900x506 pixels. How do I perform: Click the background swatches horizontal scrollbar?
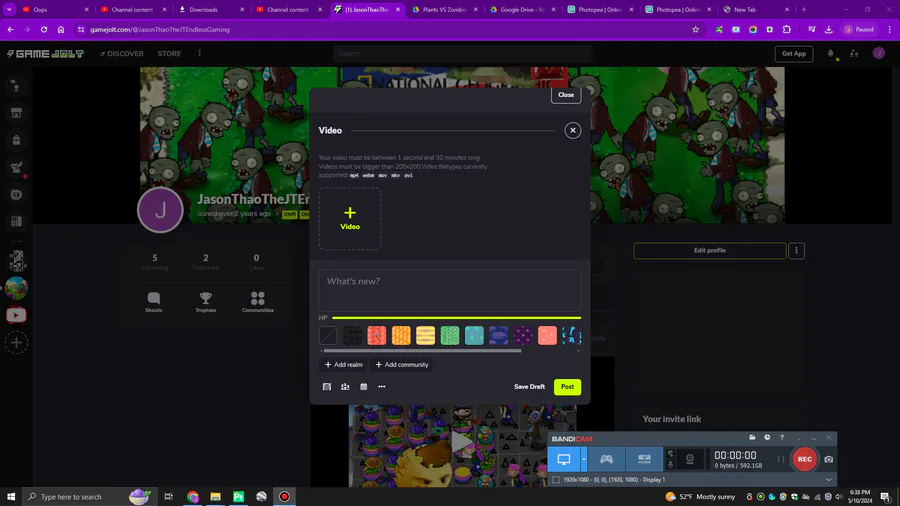(x=422, y=351)
